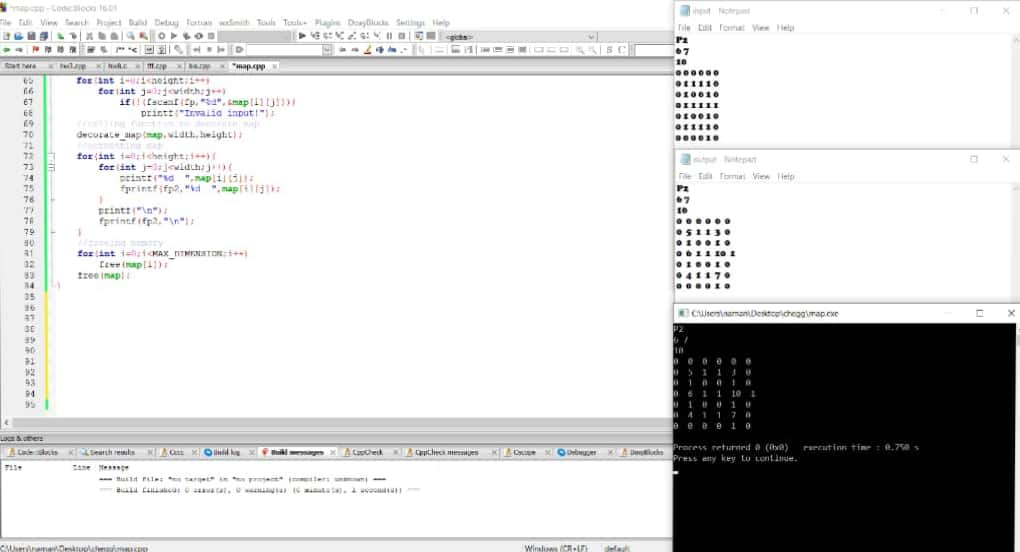Open the File menu in Code::Blocks
Screen dimensions: 1020x552
point(6,23)
